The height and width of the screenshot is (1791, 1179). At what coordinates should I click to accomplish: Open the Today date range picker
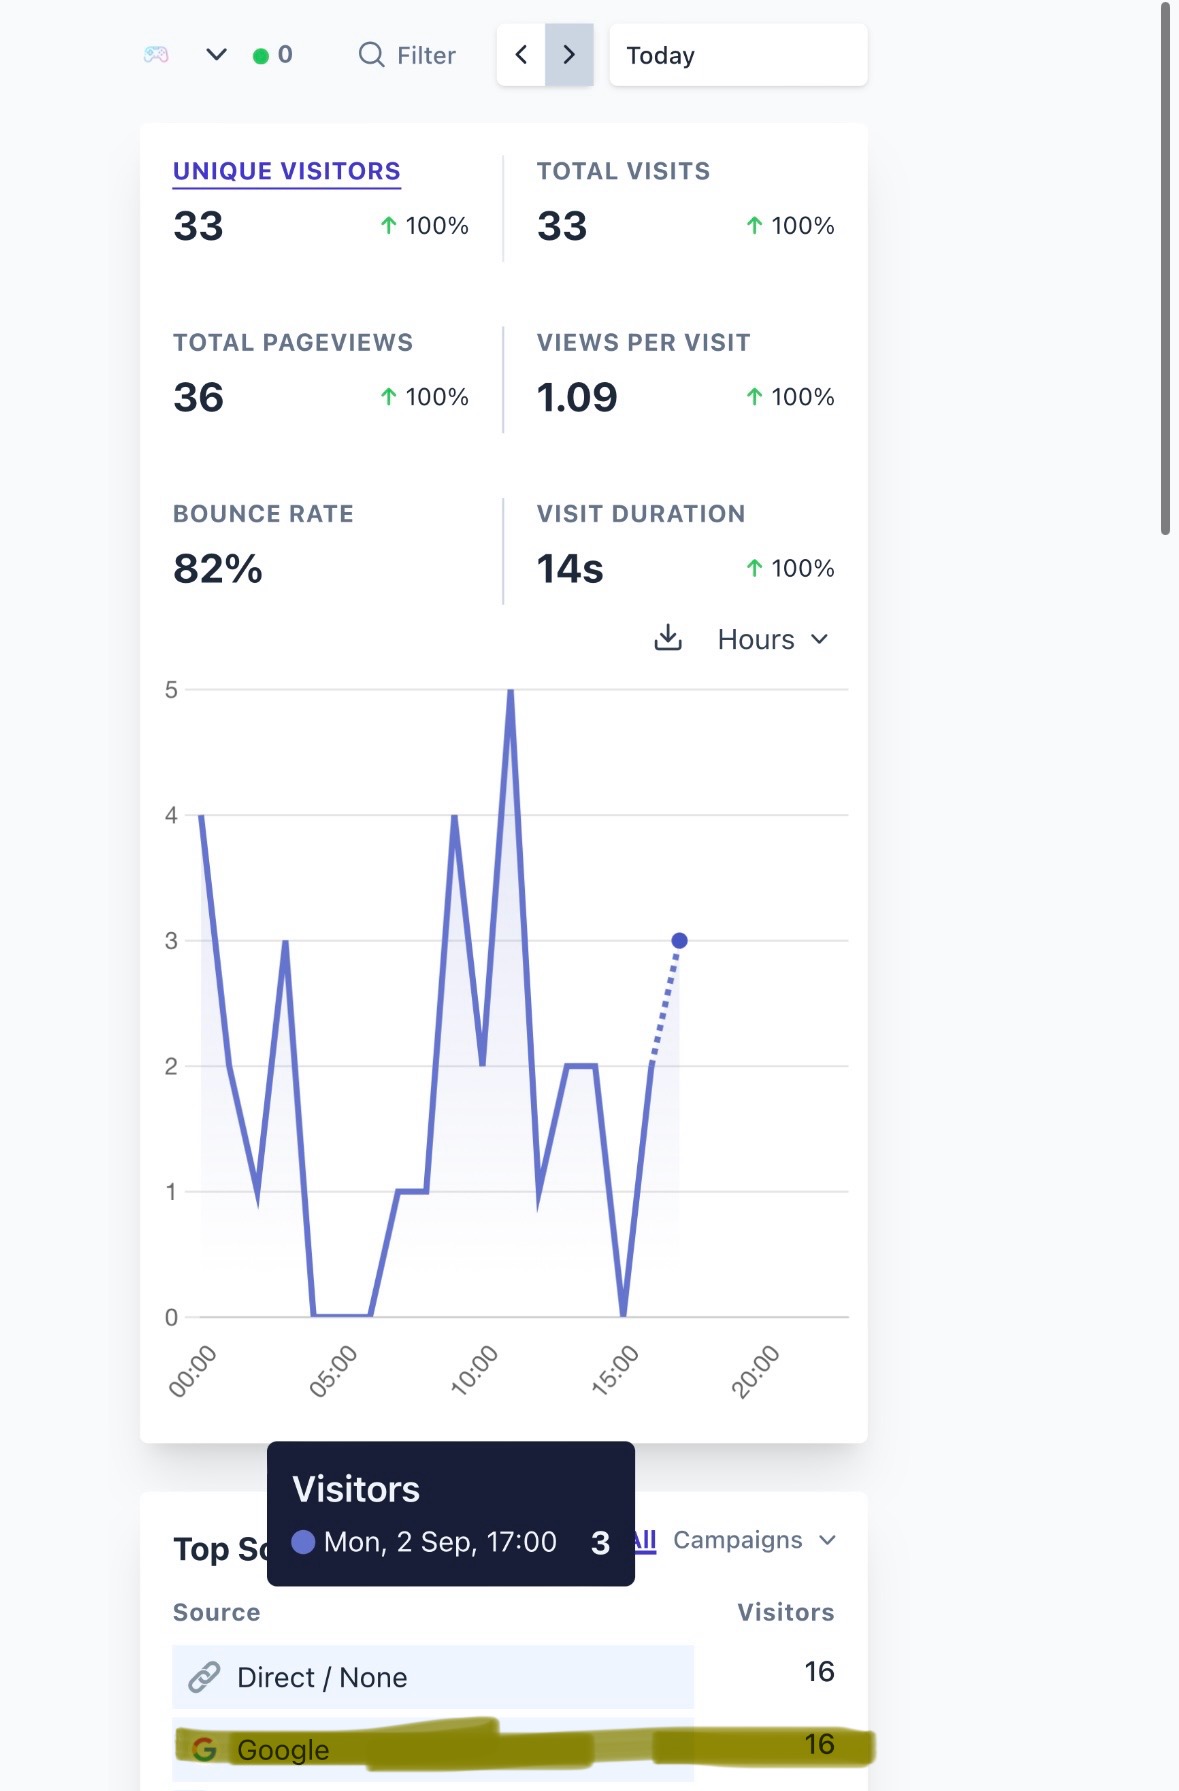738,55
